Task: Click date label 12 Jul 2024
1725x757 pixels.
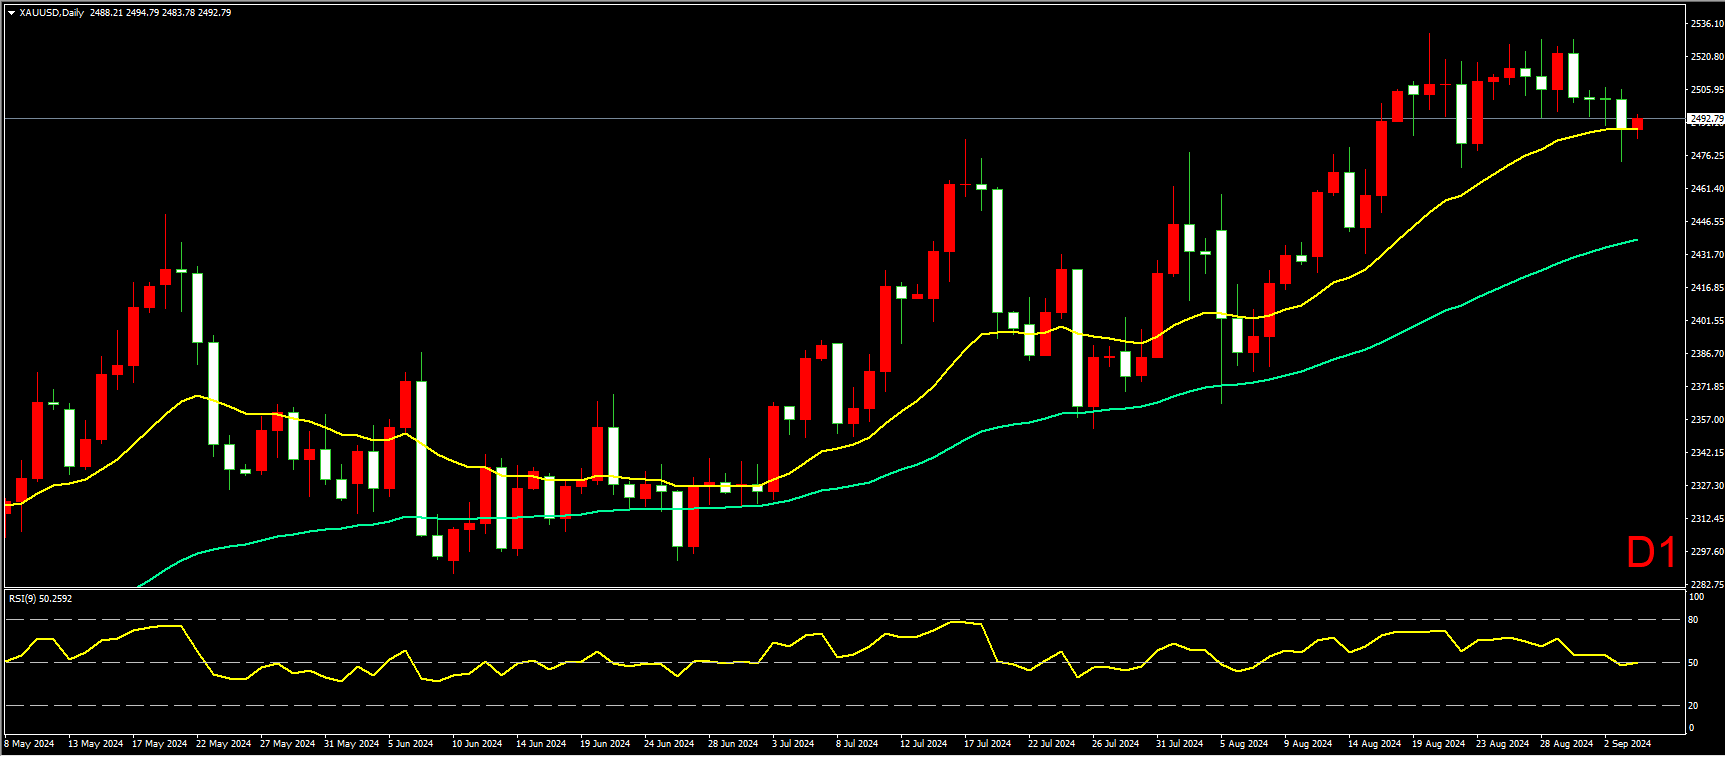Action: 924,744
